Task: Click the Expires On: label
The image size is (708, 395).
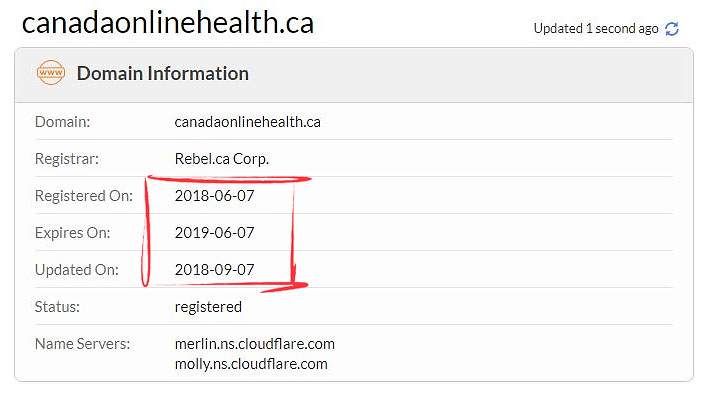Action: click(x=72, y=233)
